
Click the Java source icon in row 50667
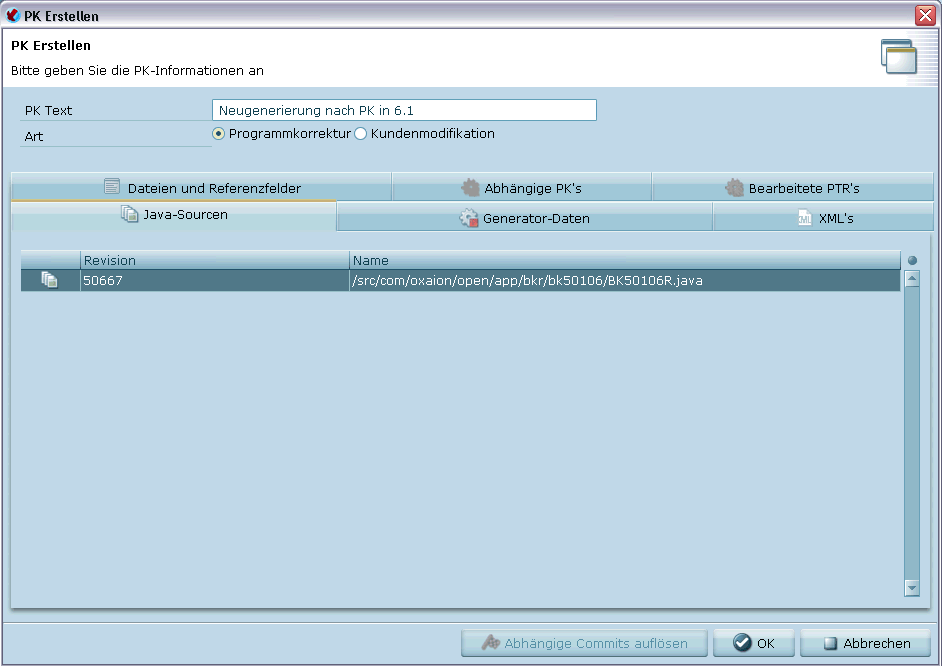pos(49,280)
